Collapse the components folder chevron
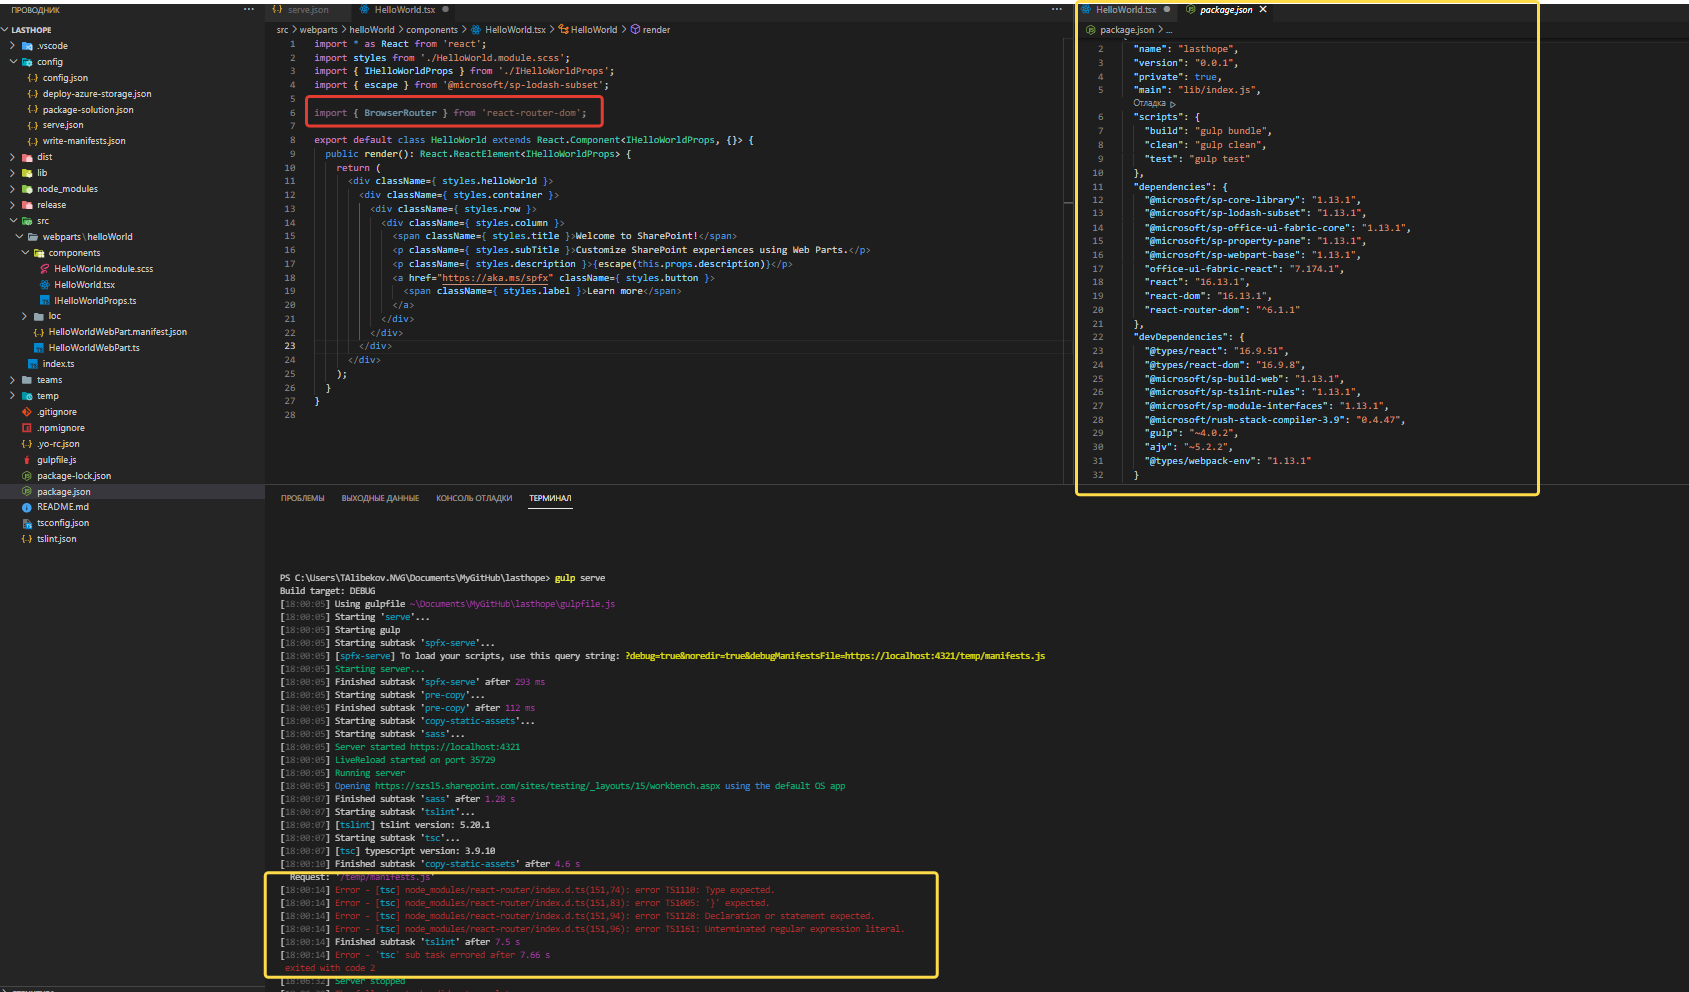This screenshot has height=992, width=1689. click(25, 253)
